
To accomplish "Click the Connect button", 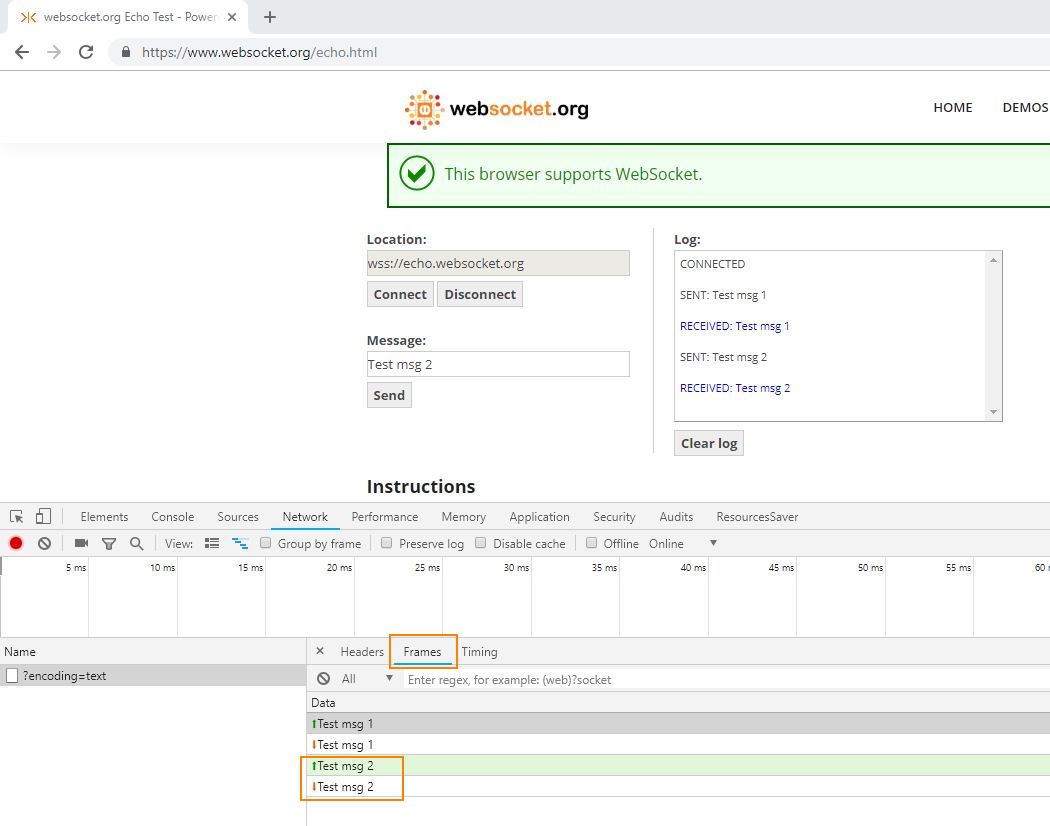I will tap(400, 294).
